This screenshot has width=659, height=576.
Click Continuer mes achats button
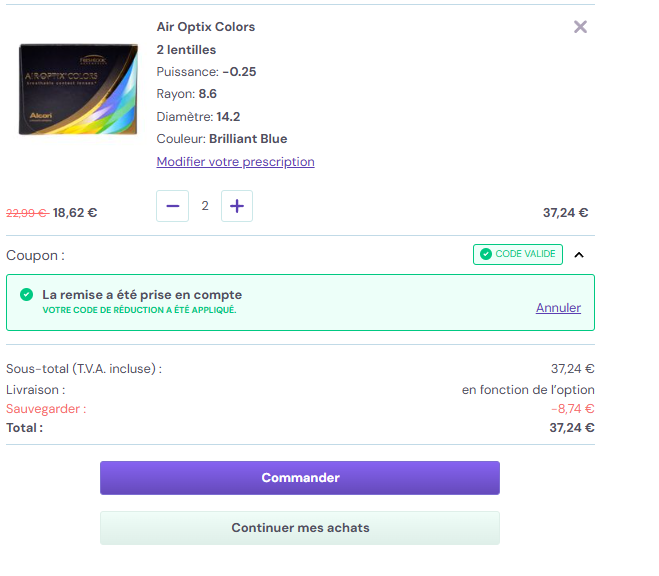(x=300, y=528)
